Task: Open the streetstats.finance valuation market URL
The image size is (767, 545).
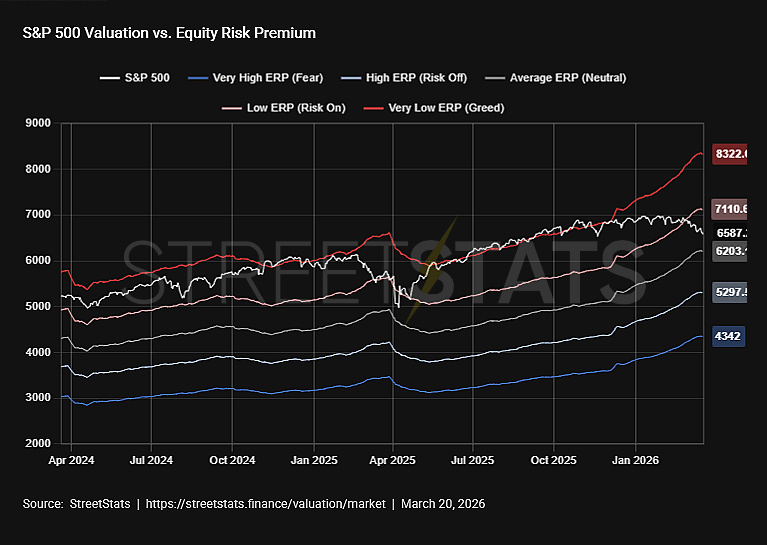Action: pyautogui.click(x=266, y=504)
